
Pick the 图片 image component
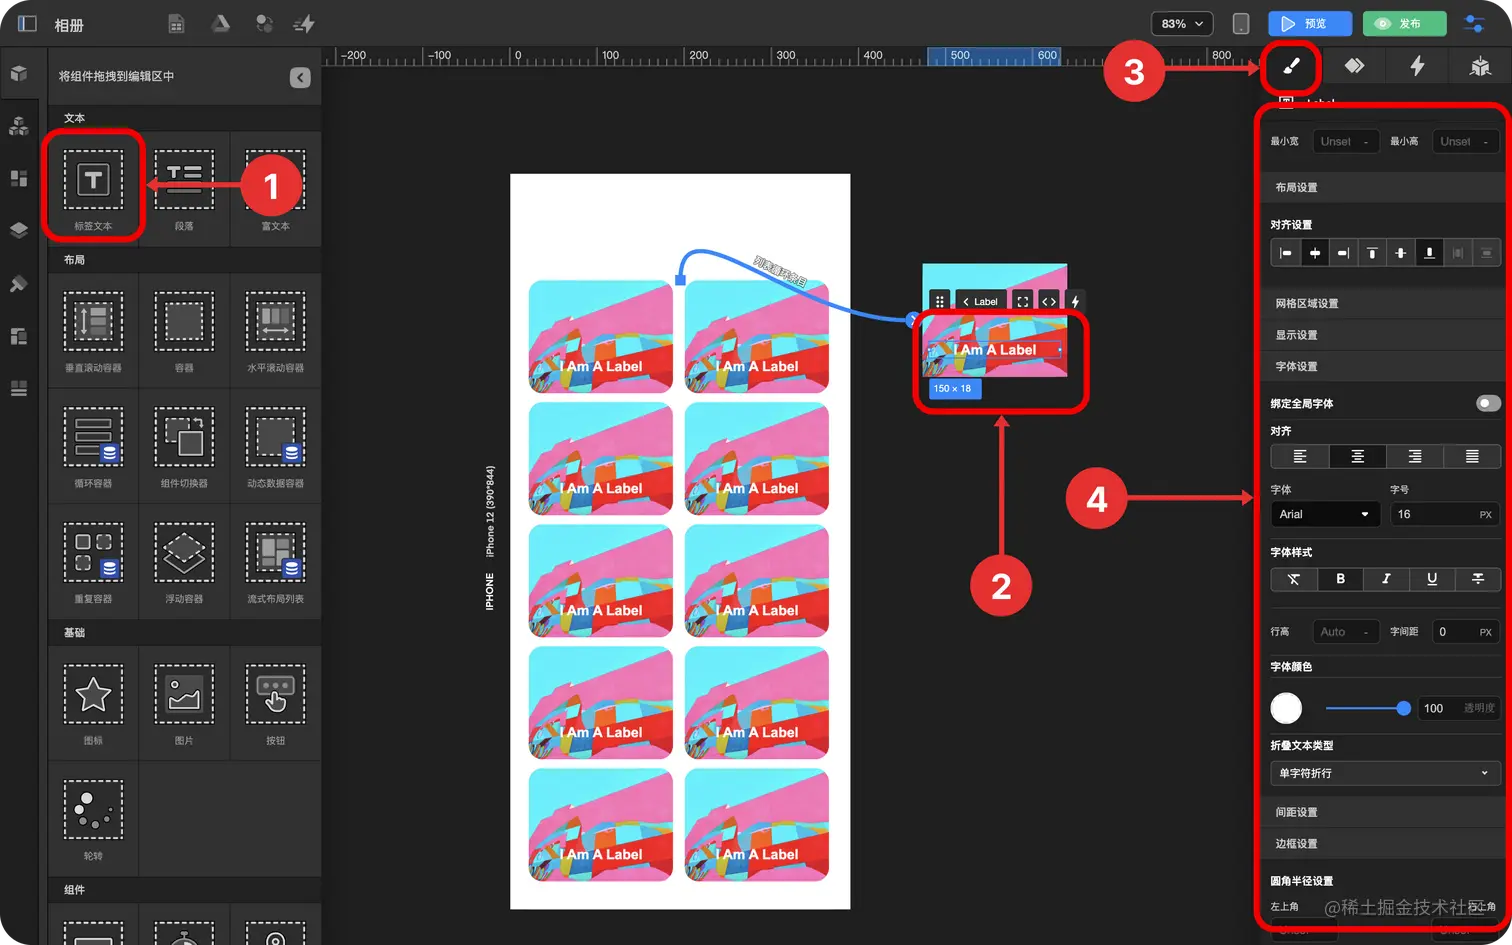click(184, 703)
